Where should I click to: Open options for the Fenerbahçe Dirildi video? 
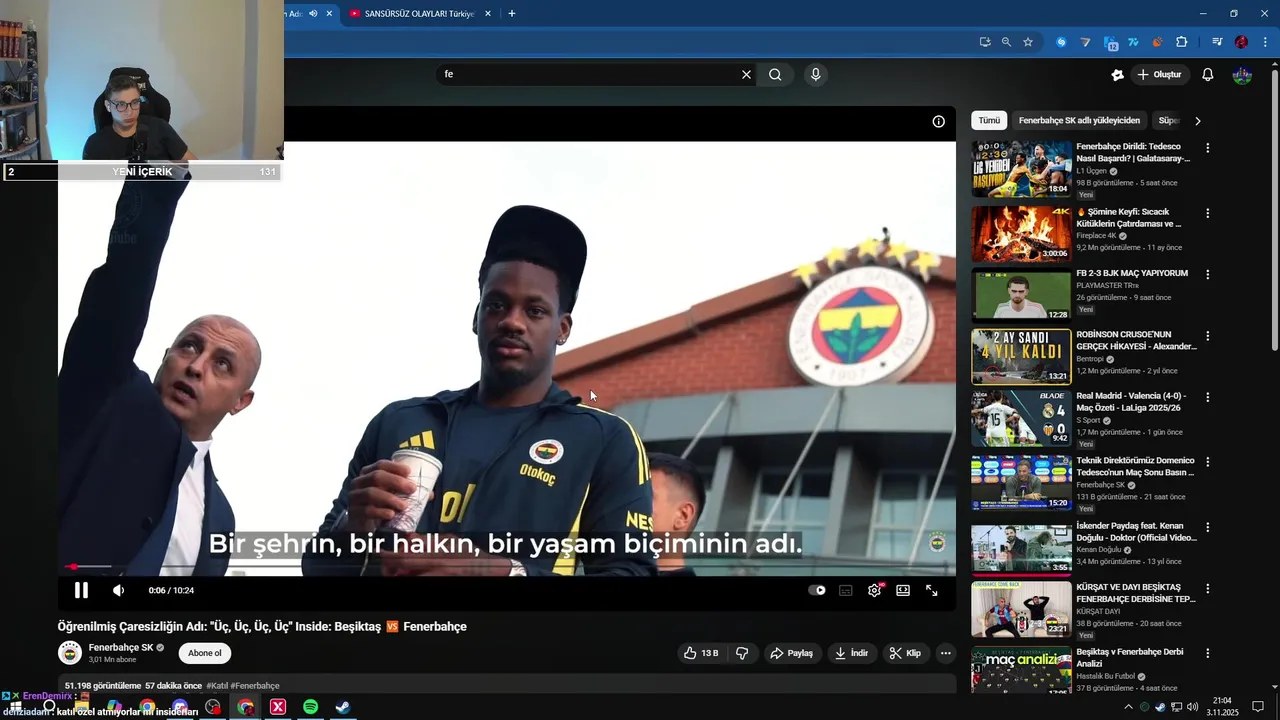pyautogui.click(x=1207, y=148)
